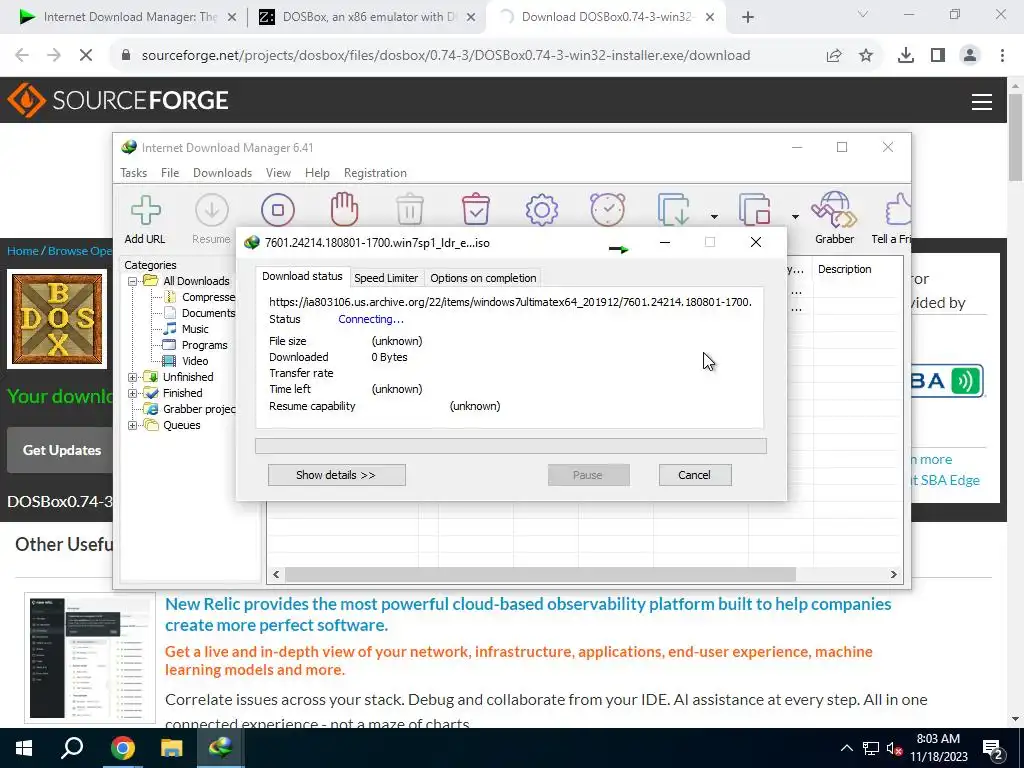Switch to the DOSBox emulator browser tab

[x=366, y=17]
